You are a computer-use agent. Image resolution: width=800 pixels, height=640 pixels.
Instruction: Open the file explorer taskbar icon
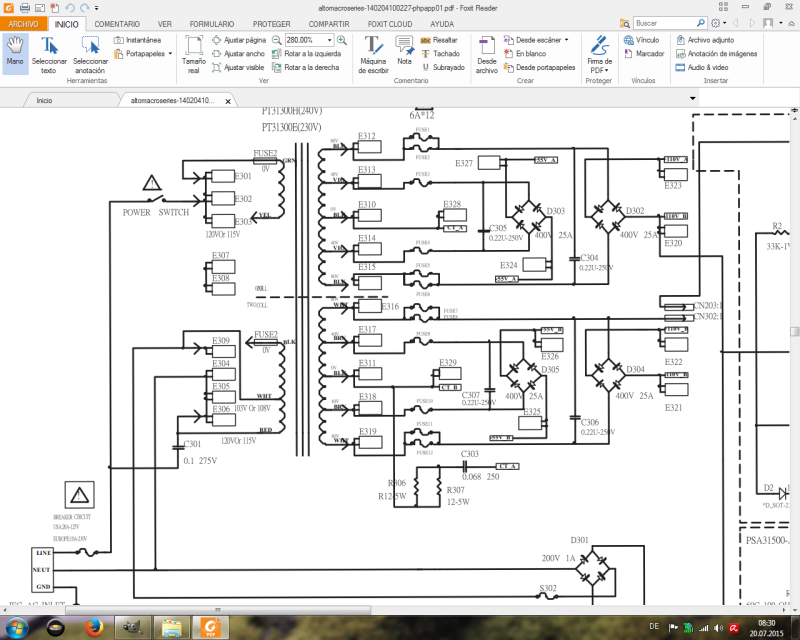click(x=171, y=627)
